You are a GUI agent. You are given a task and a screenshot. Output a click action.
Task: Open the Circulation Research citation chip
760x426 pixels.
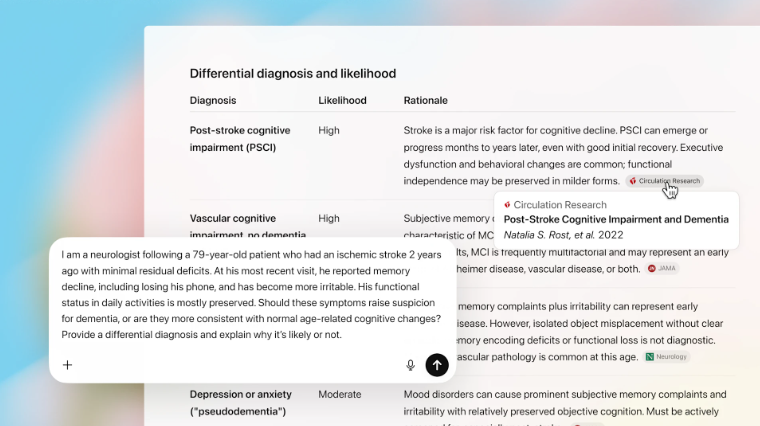tap(664, 181)
